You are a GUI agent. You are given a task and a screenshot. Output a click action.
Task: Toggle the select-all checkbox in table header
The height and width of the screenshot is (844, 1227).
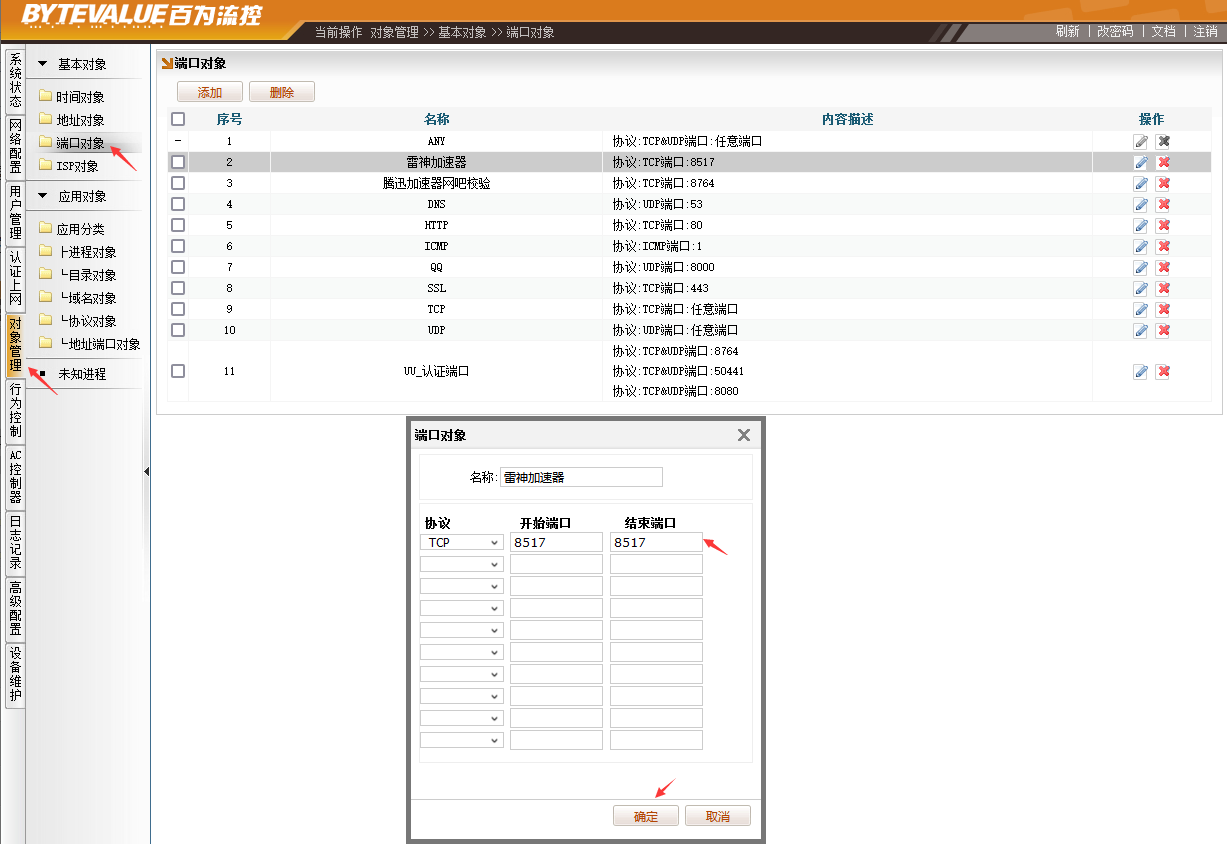pos(178,119)
